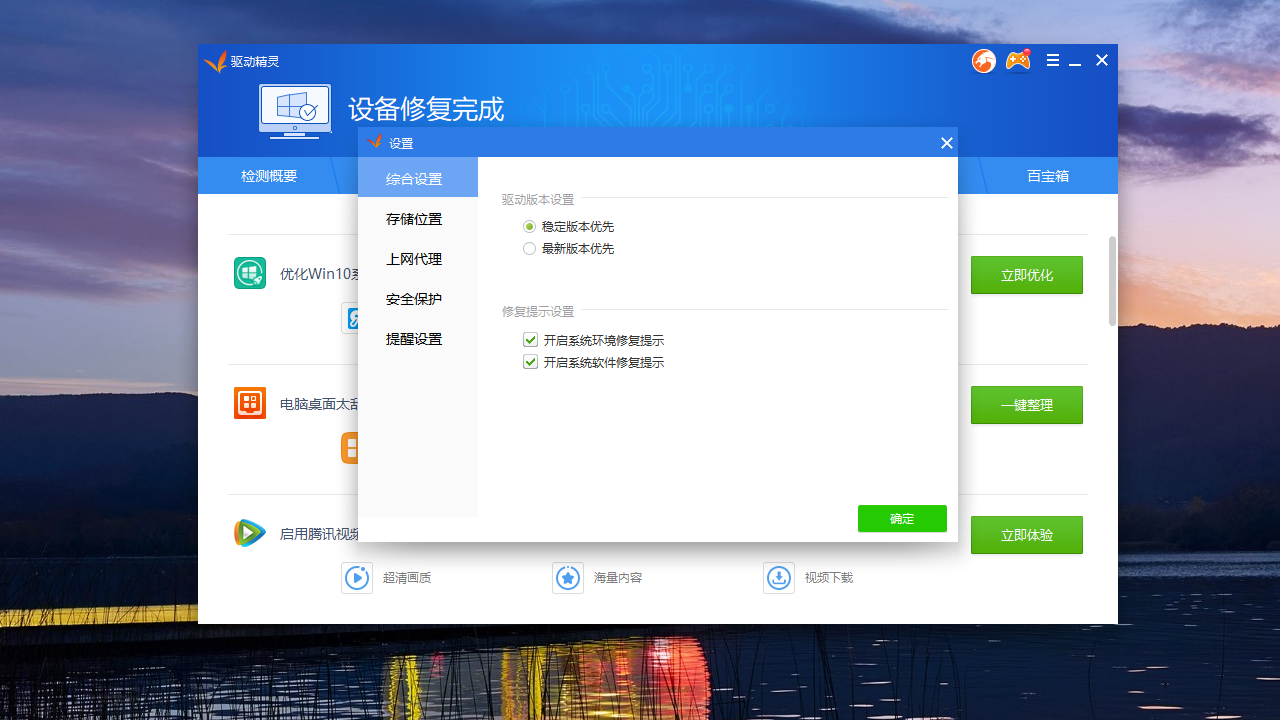Click the Tencent Video play icon

pyautogui.click(x=249, y=533)
